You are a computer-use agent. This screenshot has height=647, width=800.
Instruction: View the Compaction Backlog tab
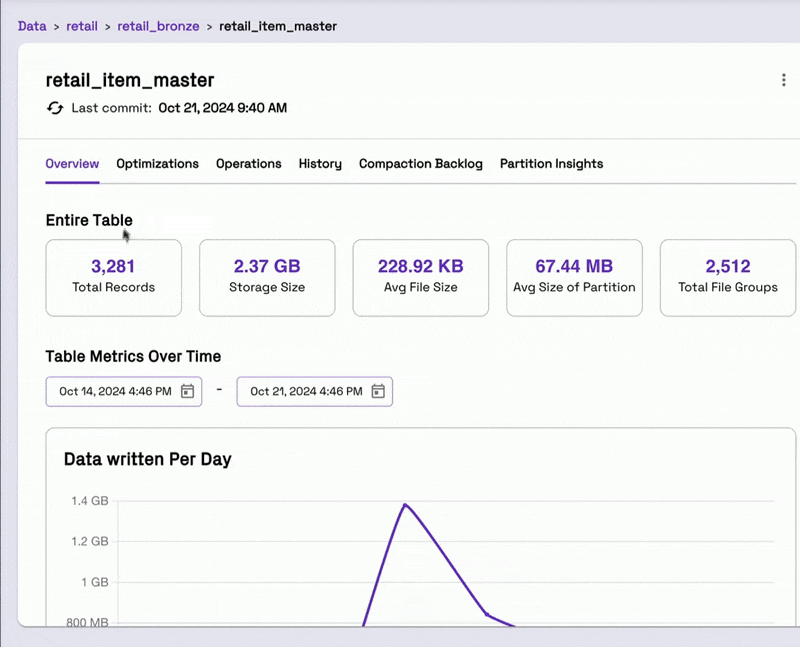click(420, 164)
